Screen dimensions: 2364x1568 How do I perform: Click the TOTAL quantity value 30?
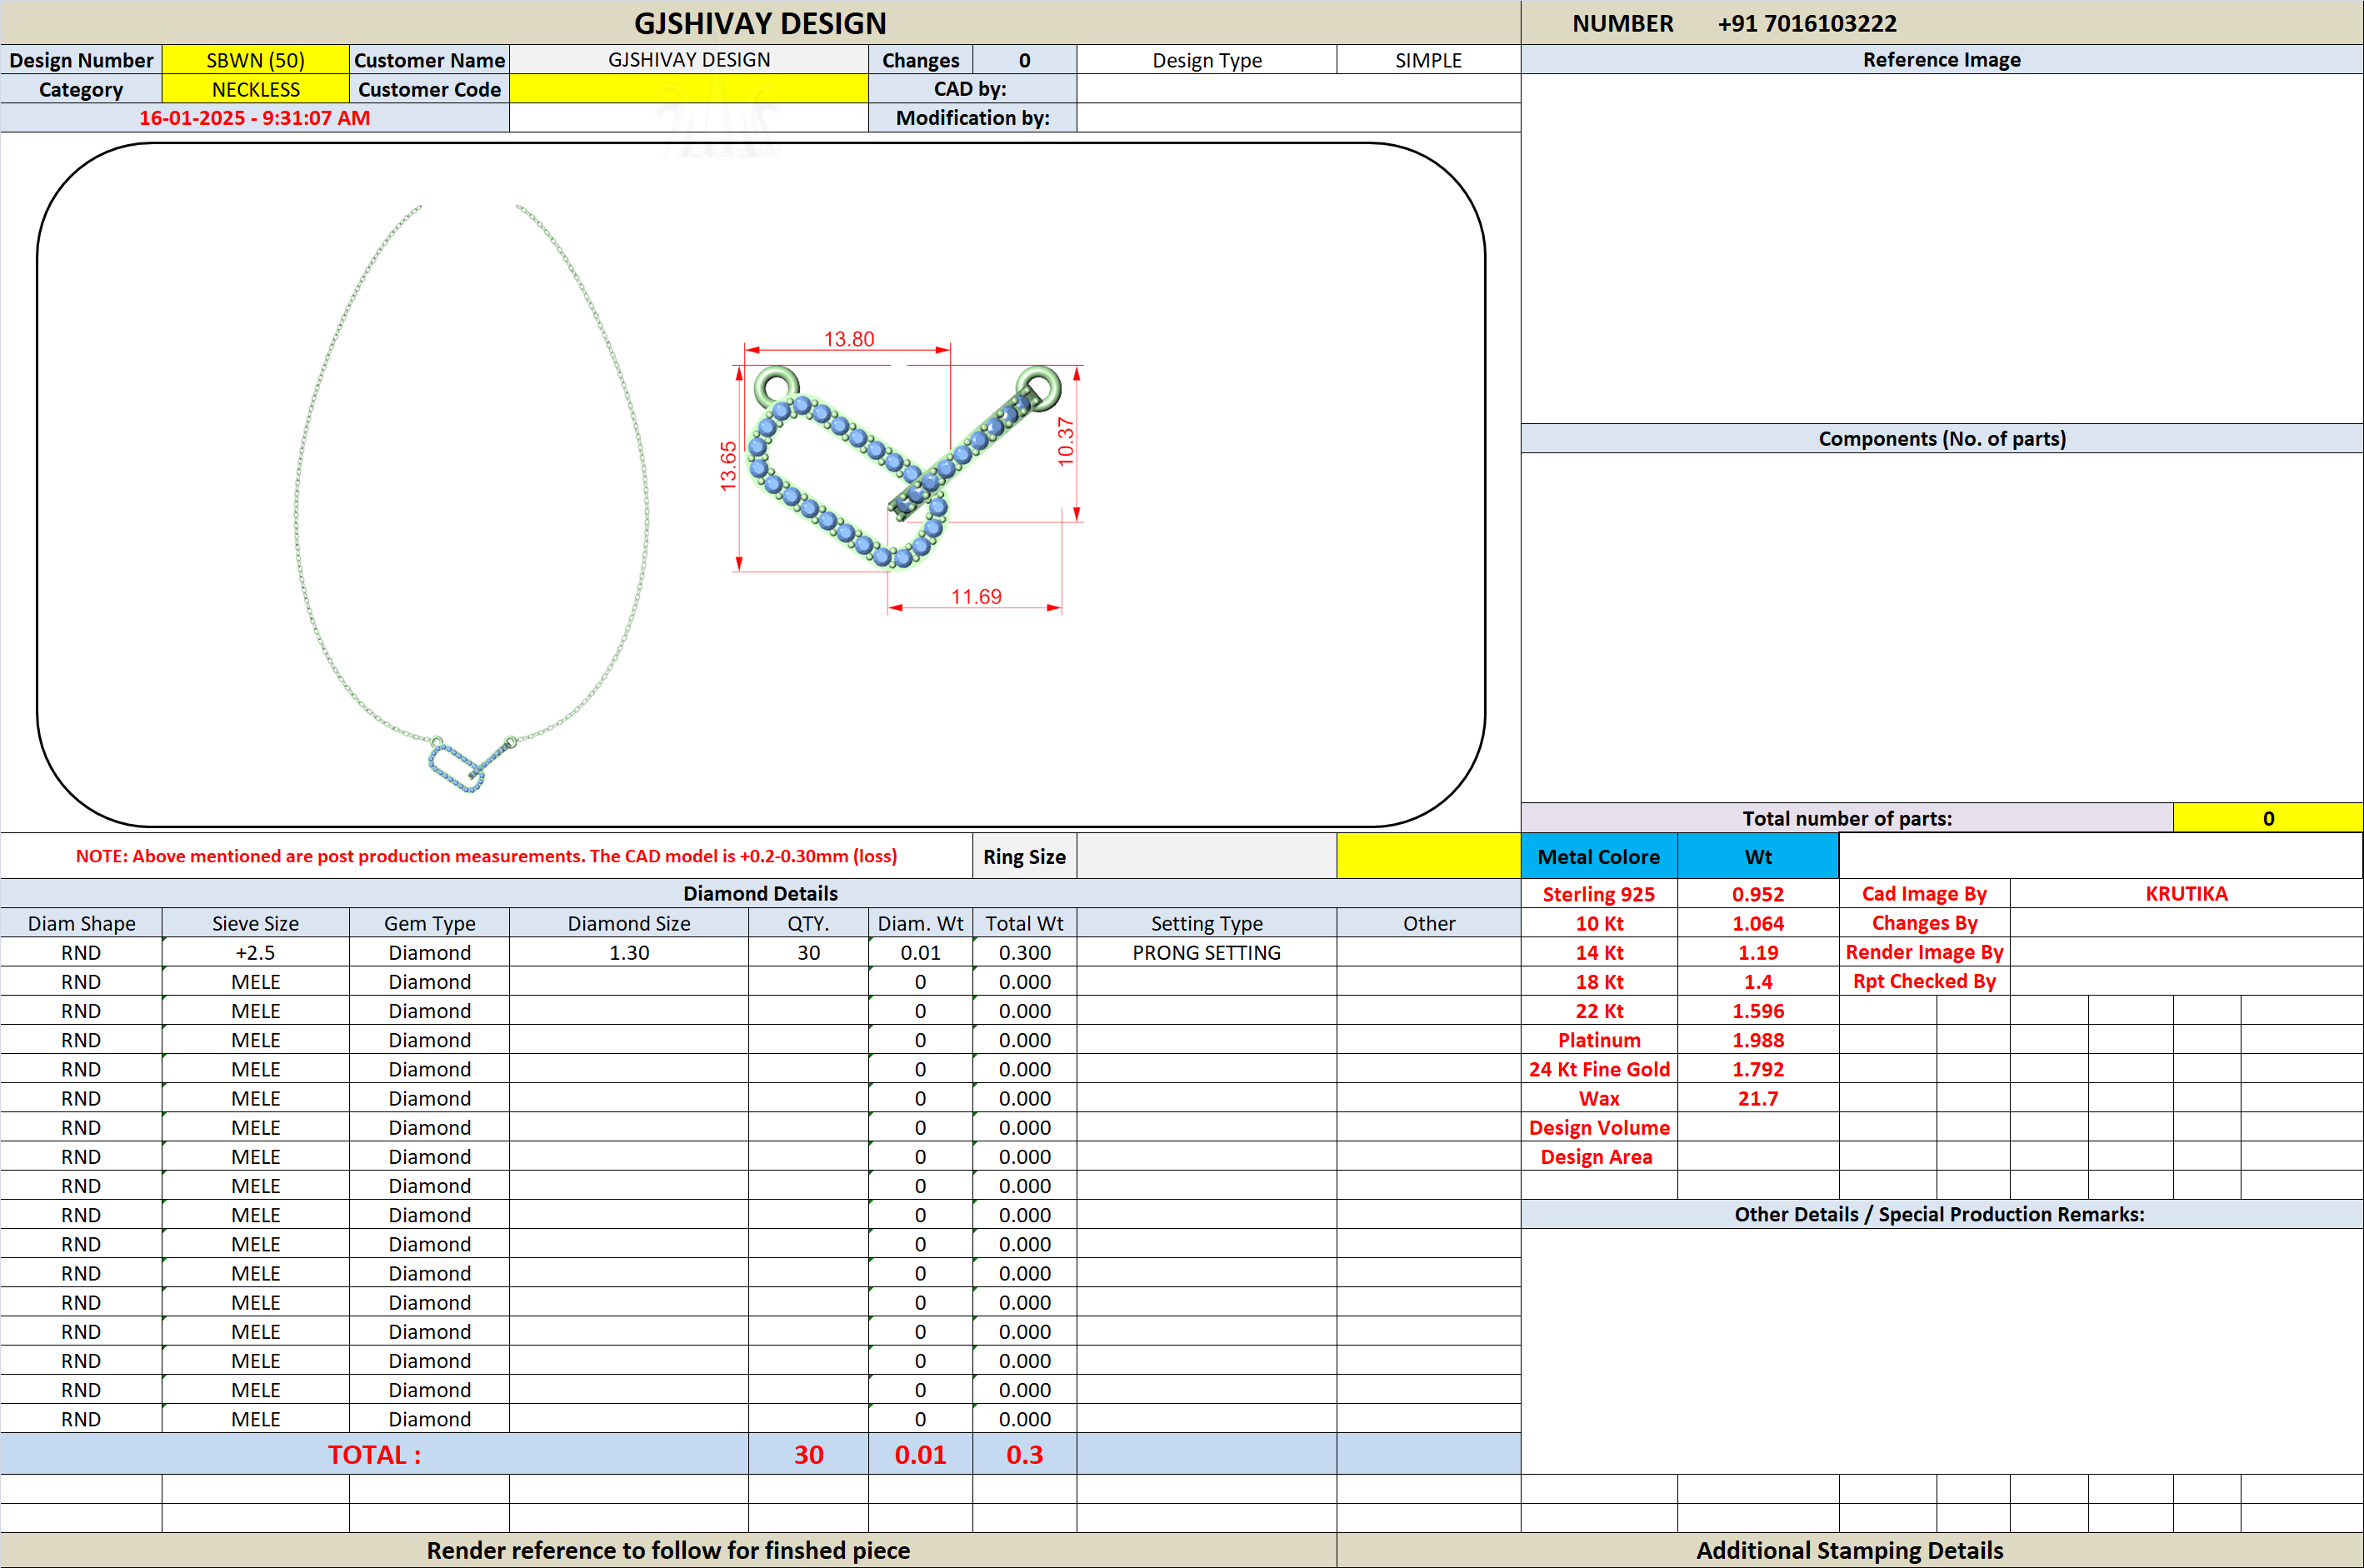coord(808,1455)
